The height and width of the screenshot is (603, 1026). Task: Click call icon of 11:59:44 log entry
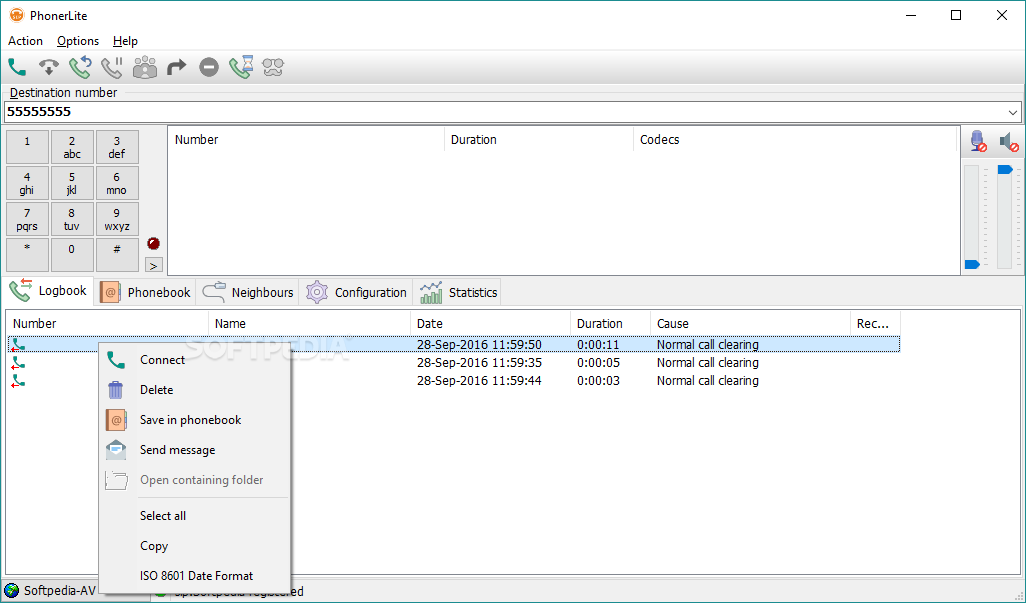coord(18,381)
